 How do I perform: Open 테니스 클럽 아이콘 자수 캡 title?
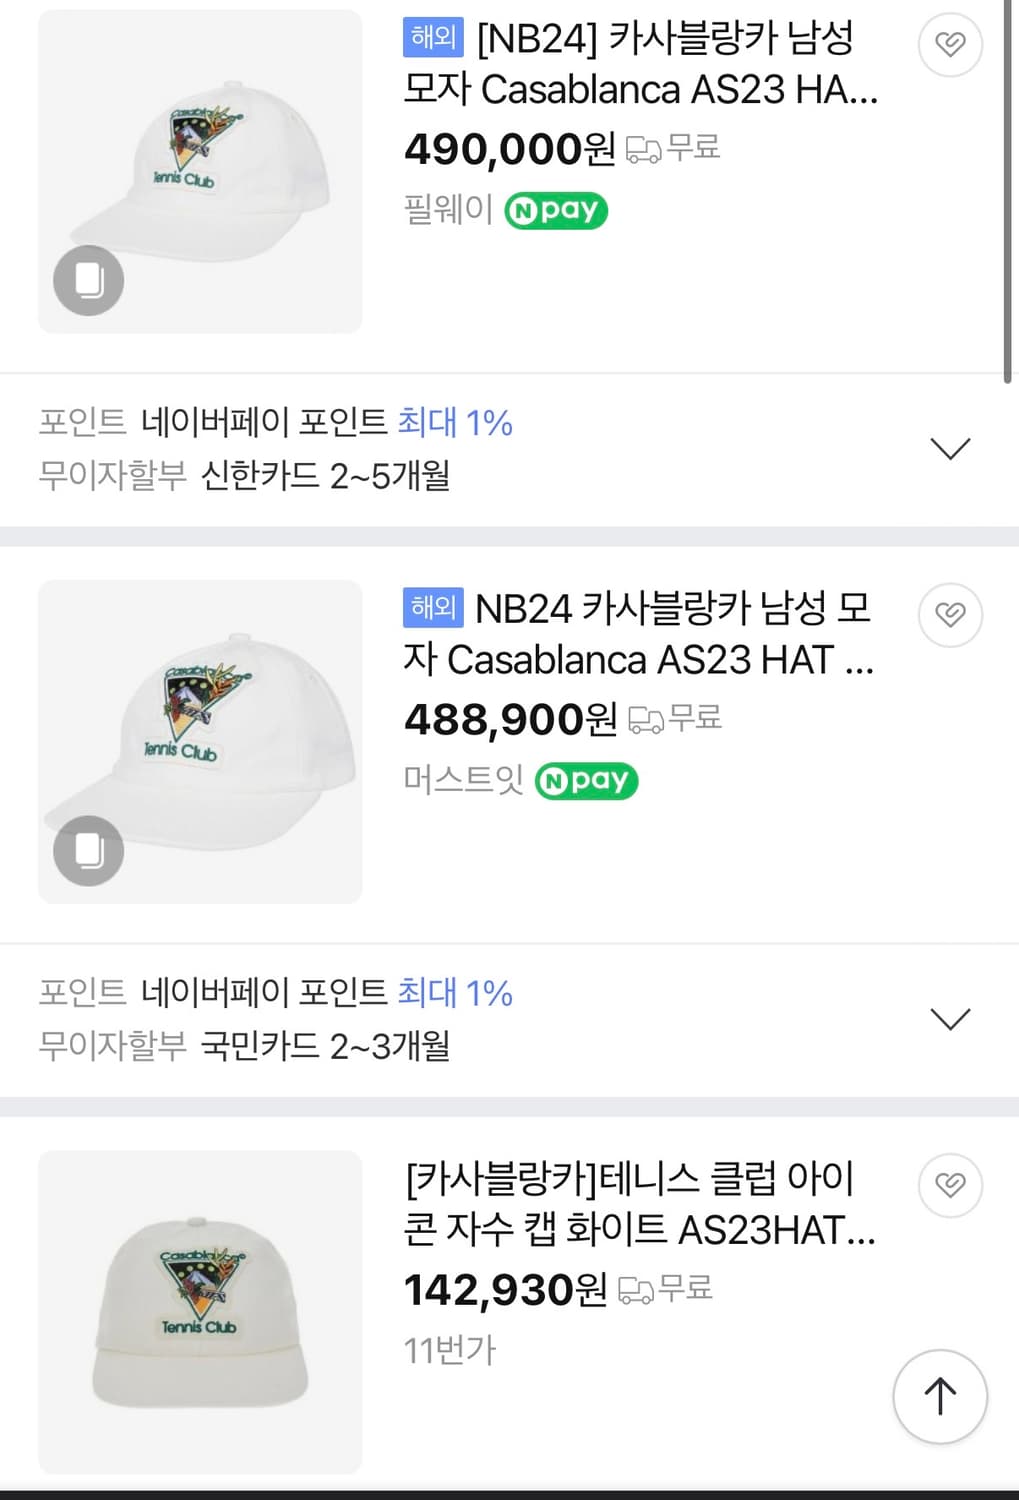click(x=640, y=1204)
